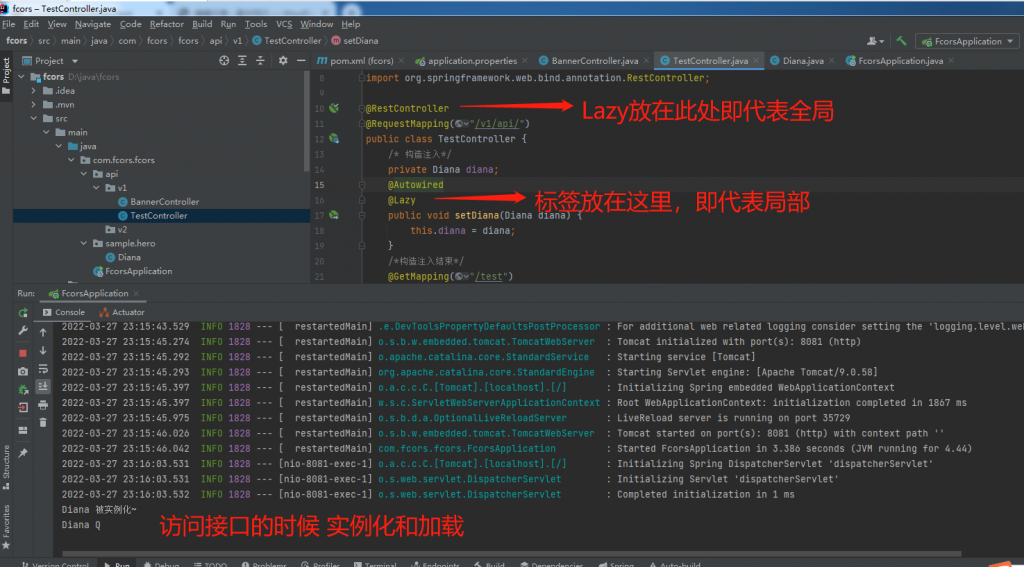Viewport: 1024px width, 567px height.
Task: Select the v2 package in tree
Action: (121, 230)
